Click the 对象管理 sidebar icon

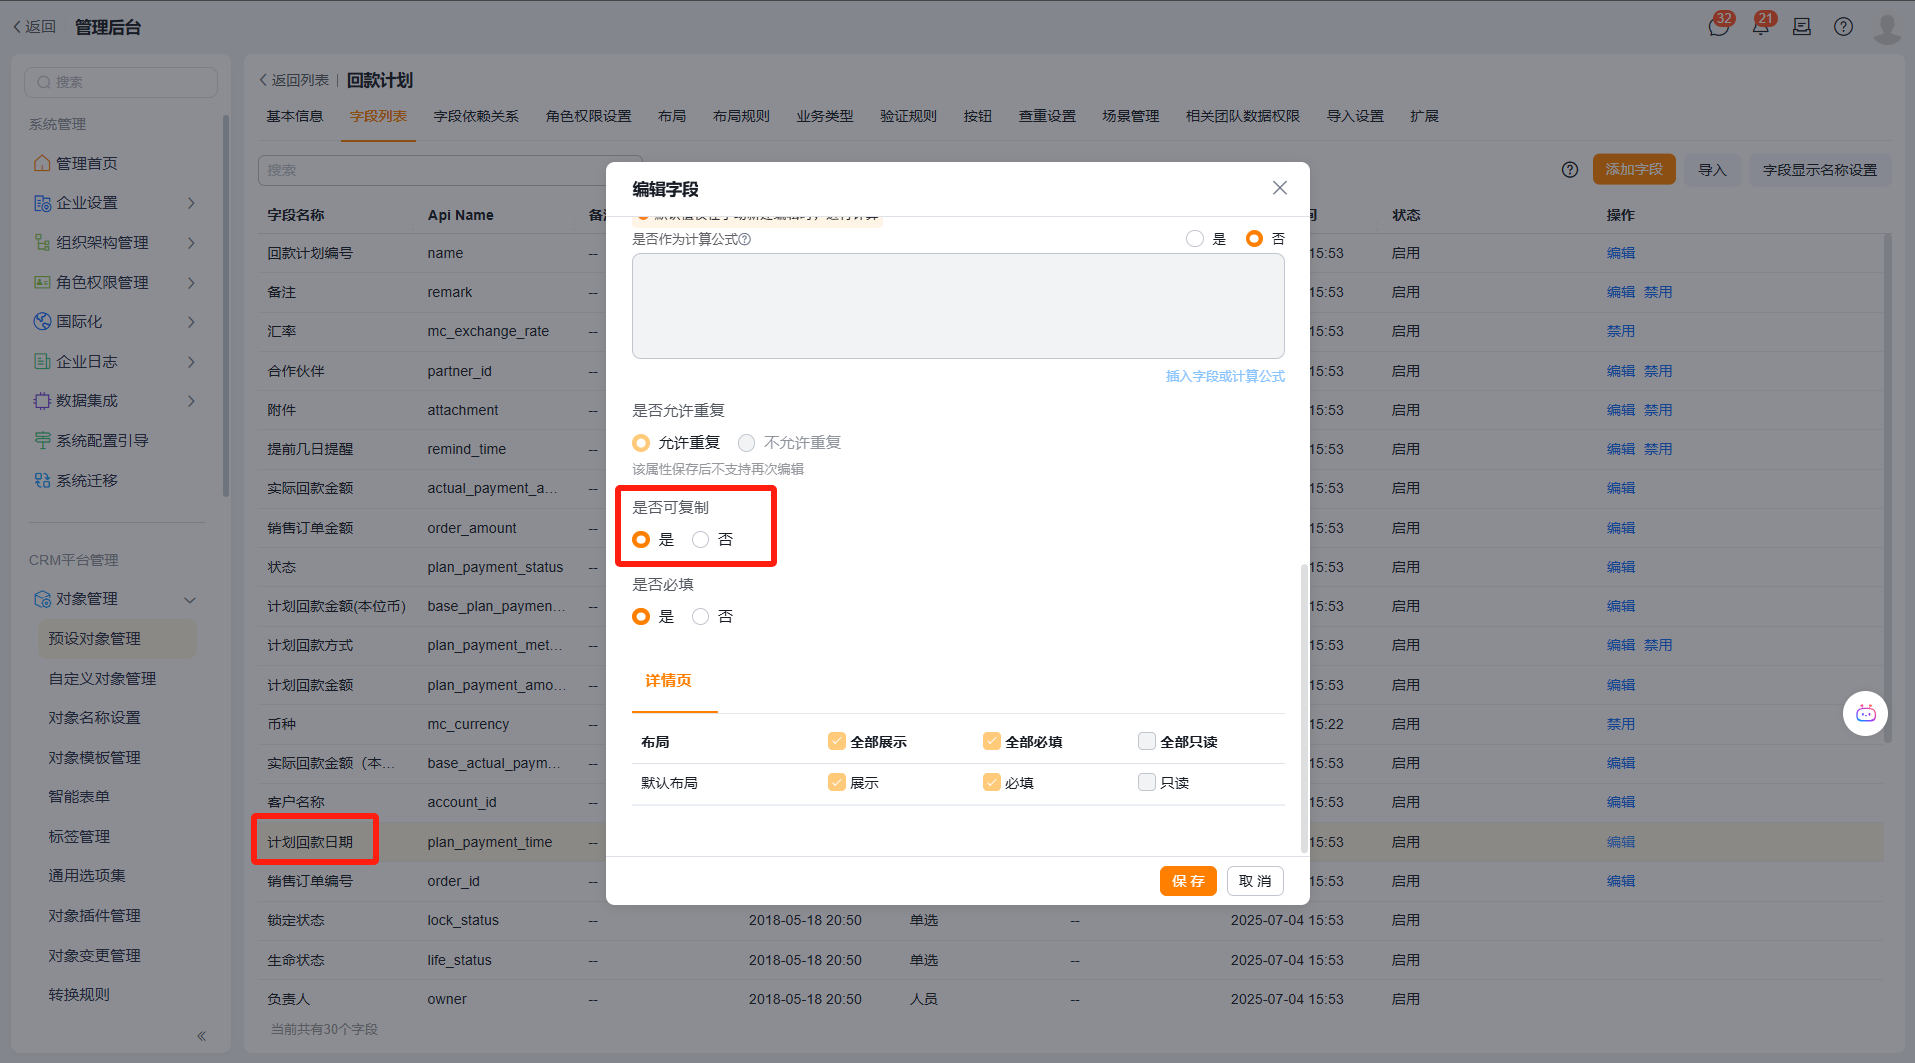pos(42,599)
